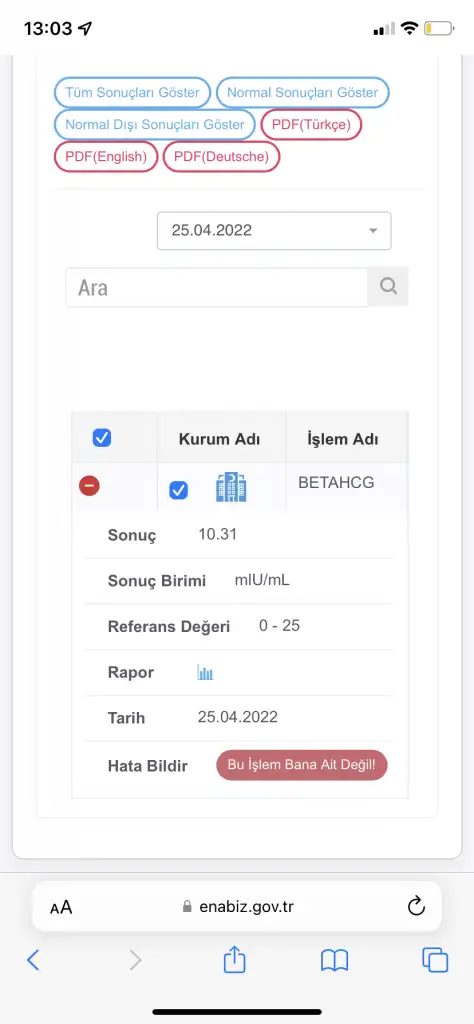
Task: Focus the Ara search field
Action: click(217, 287)
